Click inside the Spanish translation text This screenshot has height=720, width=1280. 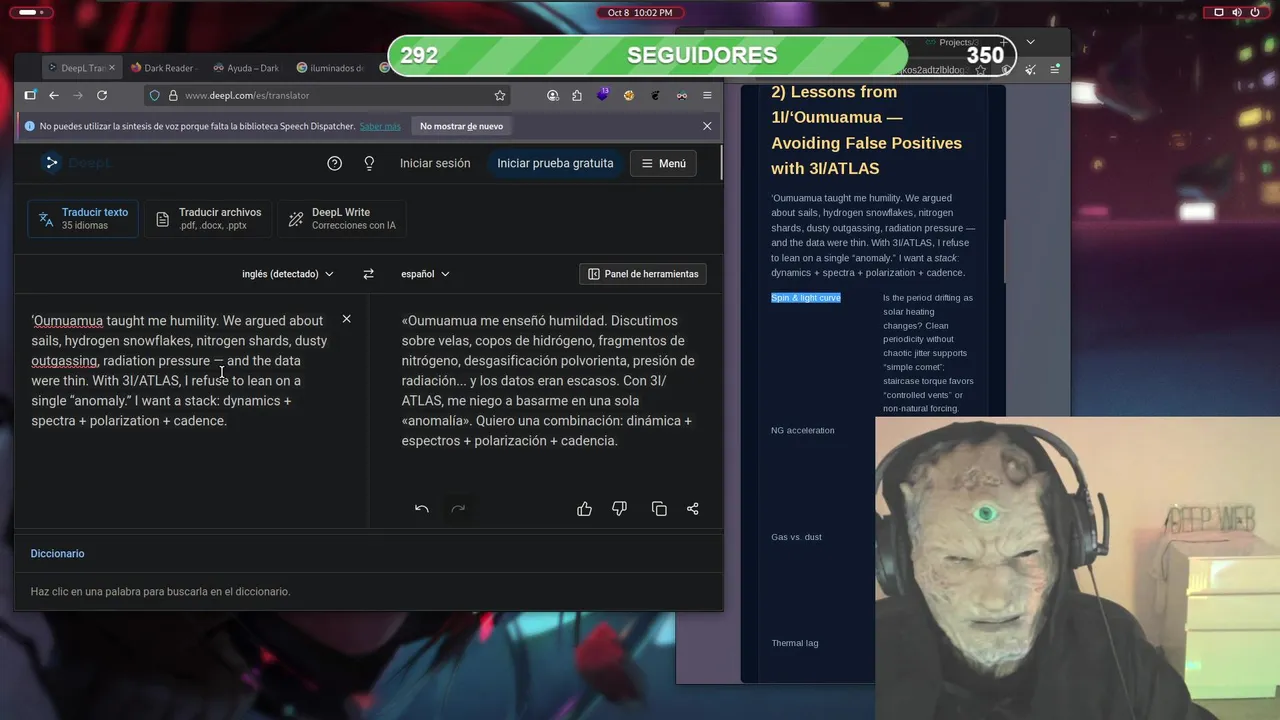(548, 381)
